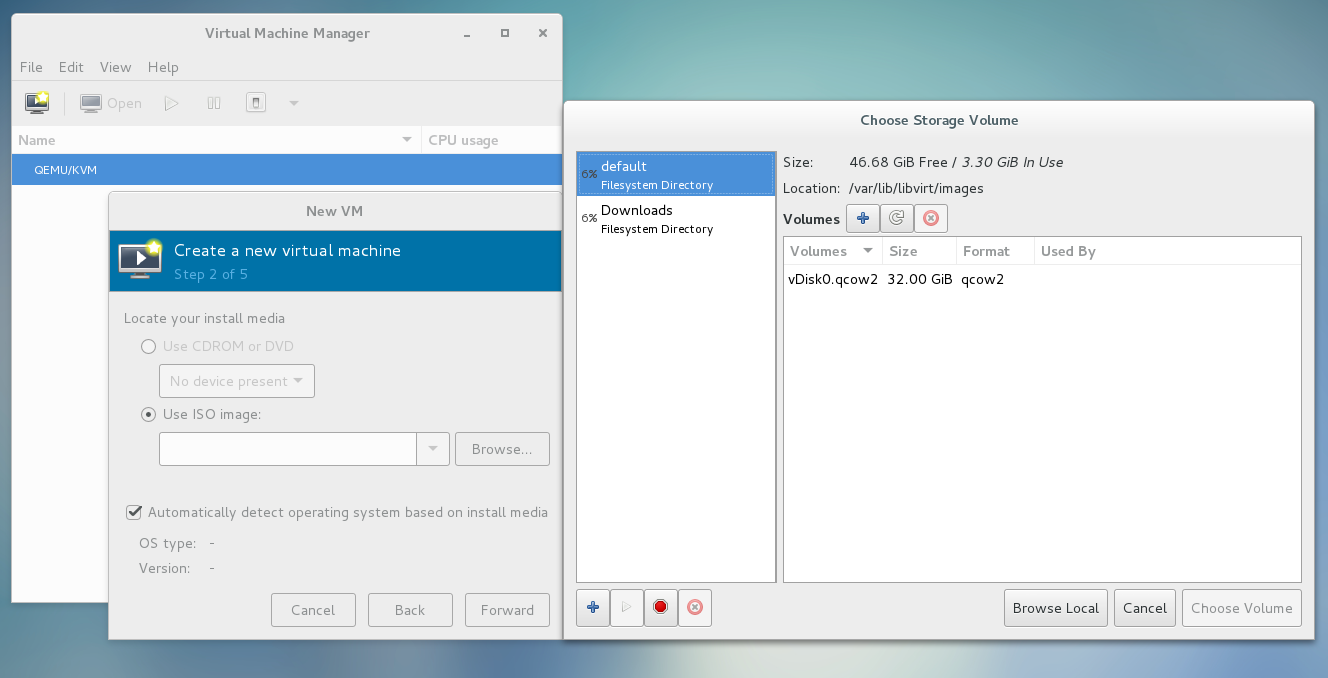1328x678 pixels.
Task: Select the vDisk0.qcow2 volume row
Action: pos(1042,279)
